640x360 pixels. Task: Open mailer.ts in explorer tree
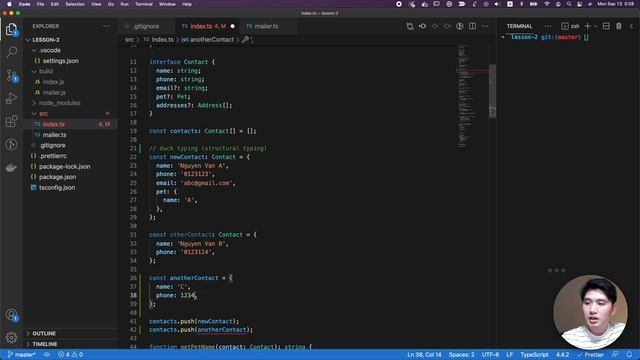[54, 135]
